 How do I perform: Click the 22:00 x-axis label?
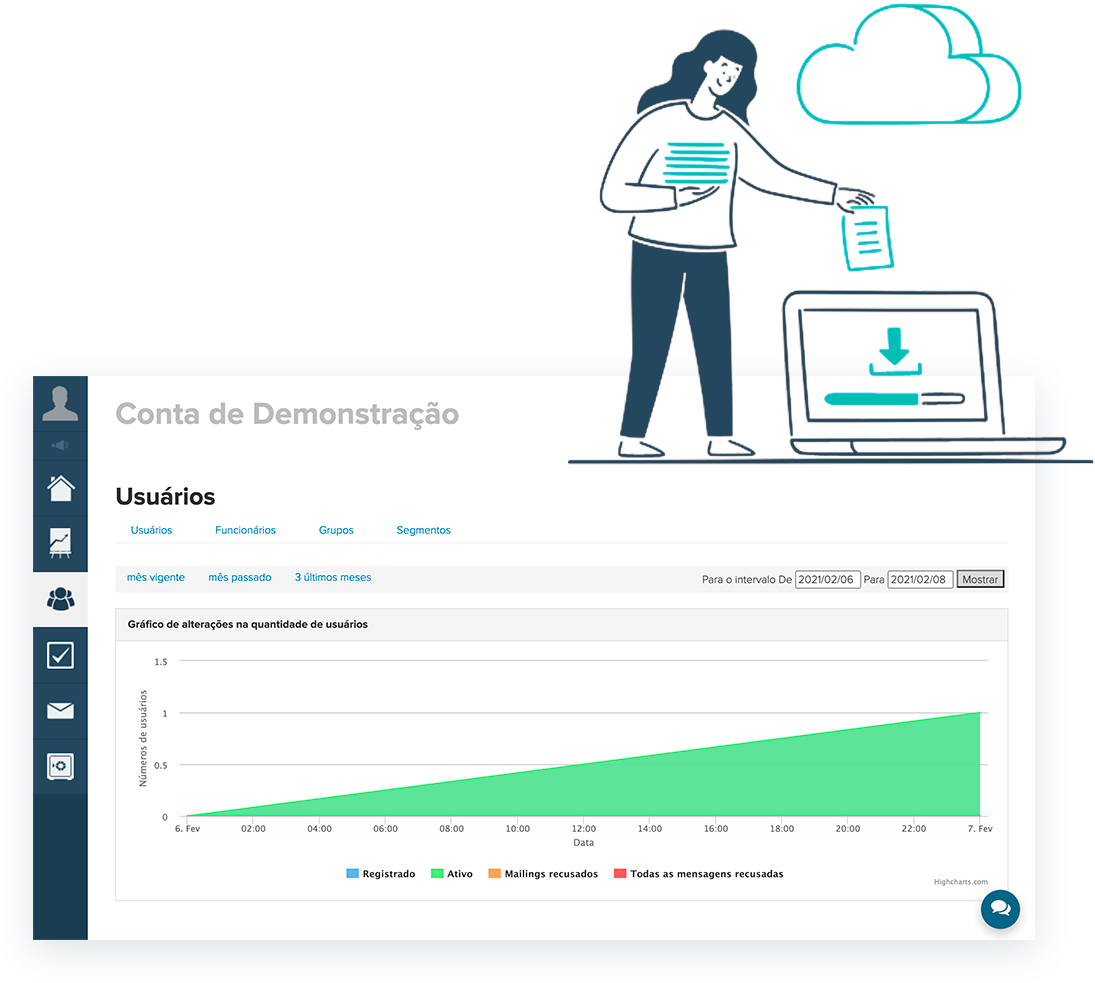pos(914,829)
